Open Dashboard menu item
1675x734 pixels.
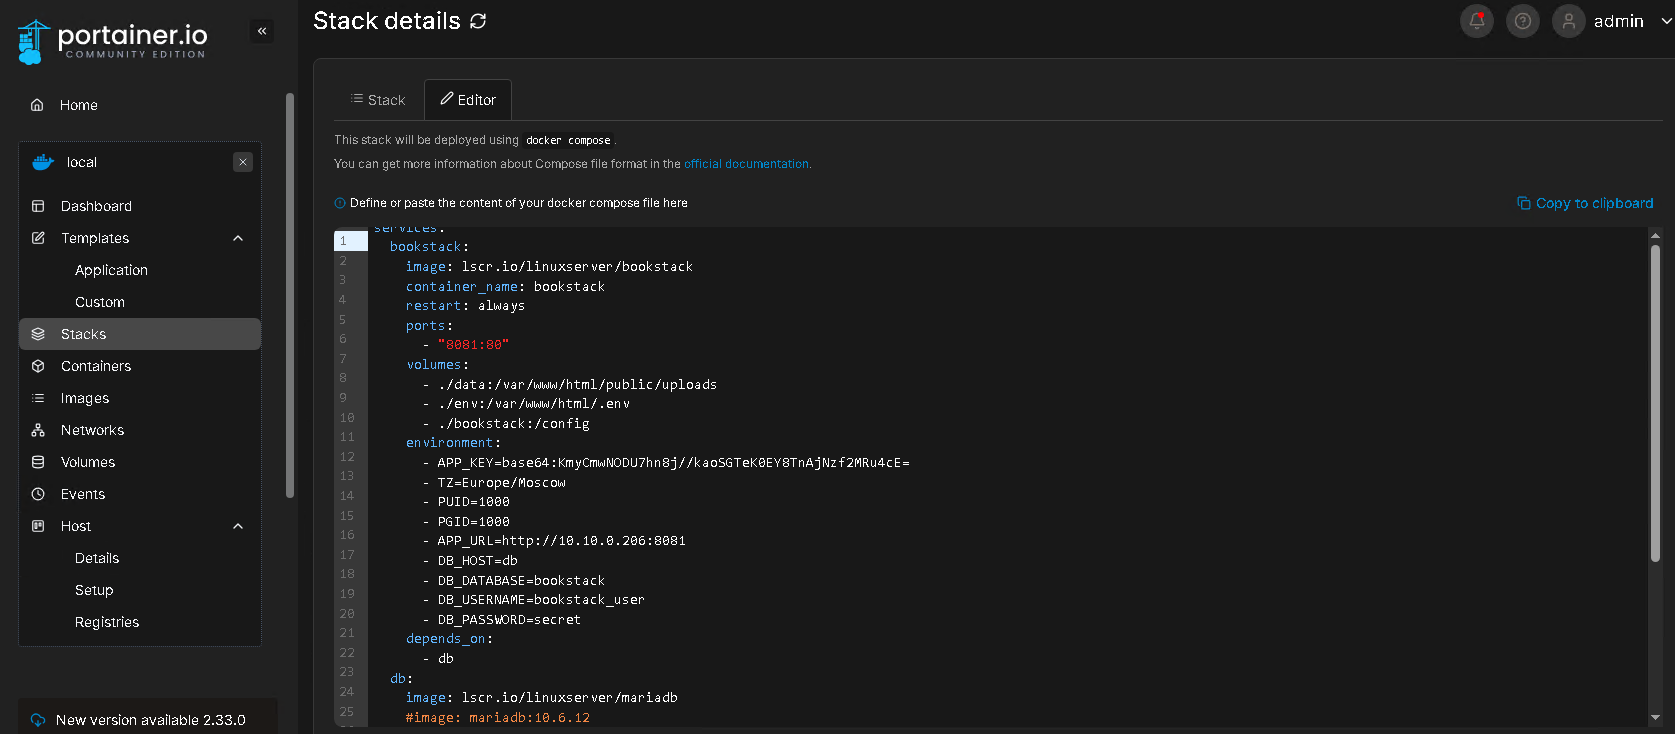click(x=96, y=206)
